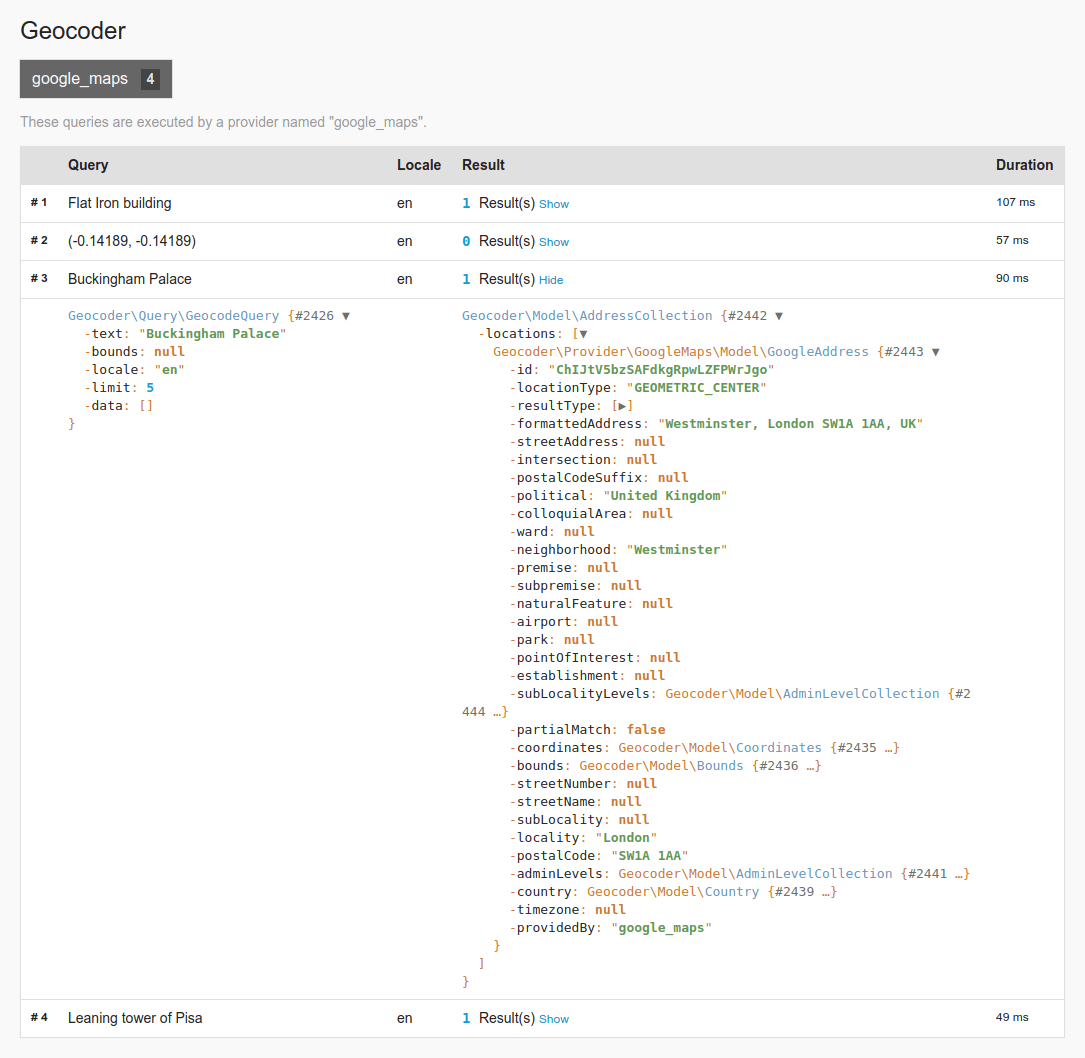This screenshot has height=1058, width=1085.
Task: Click the query count badge 4
Action: click(x=150, y=79)
